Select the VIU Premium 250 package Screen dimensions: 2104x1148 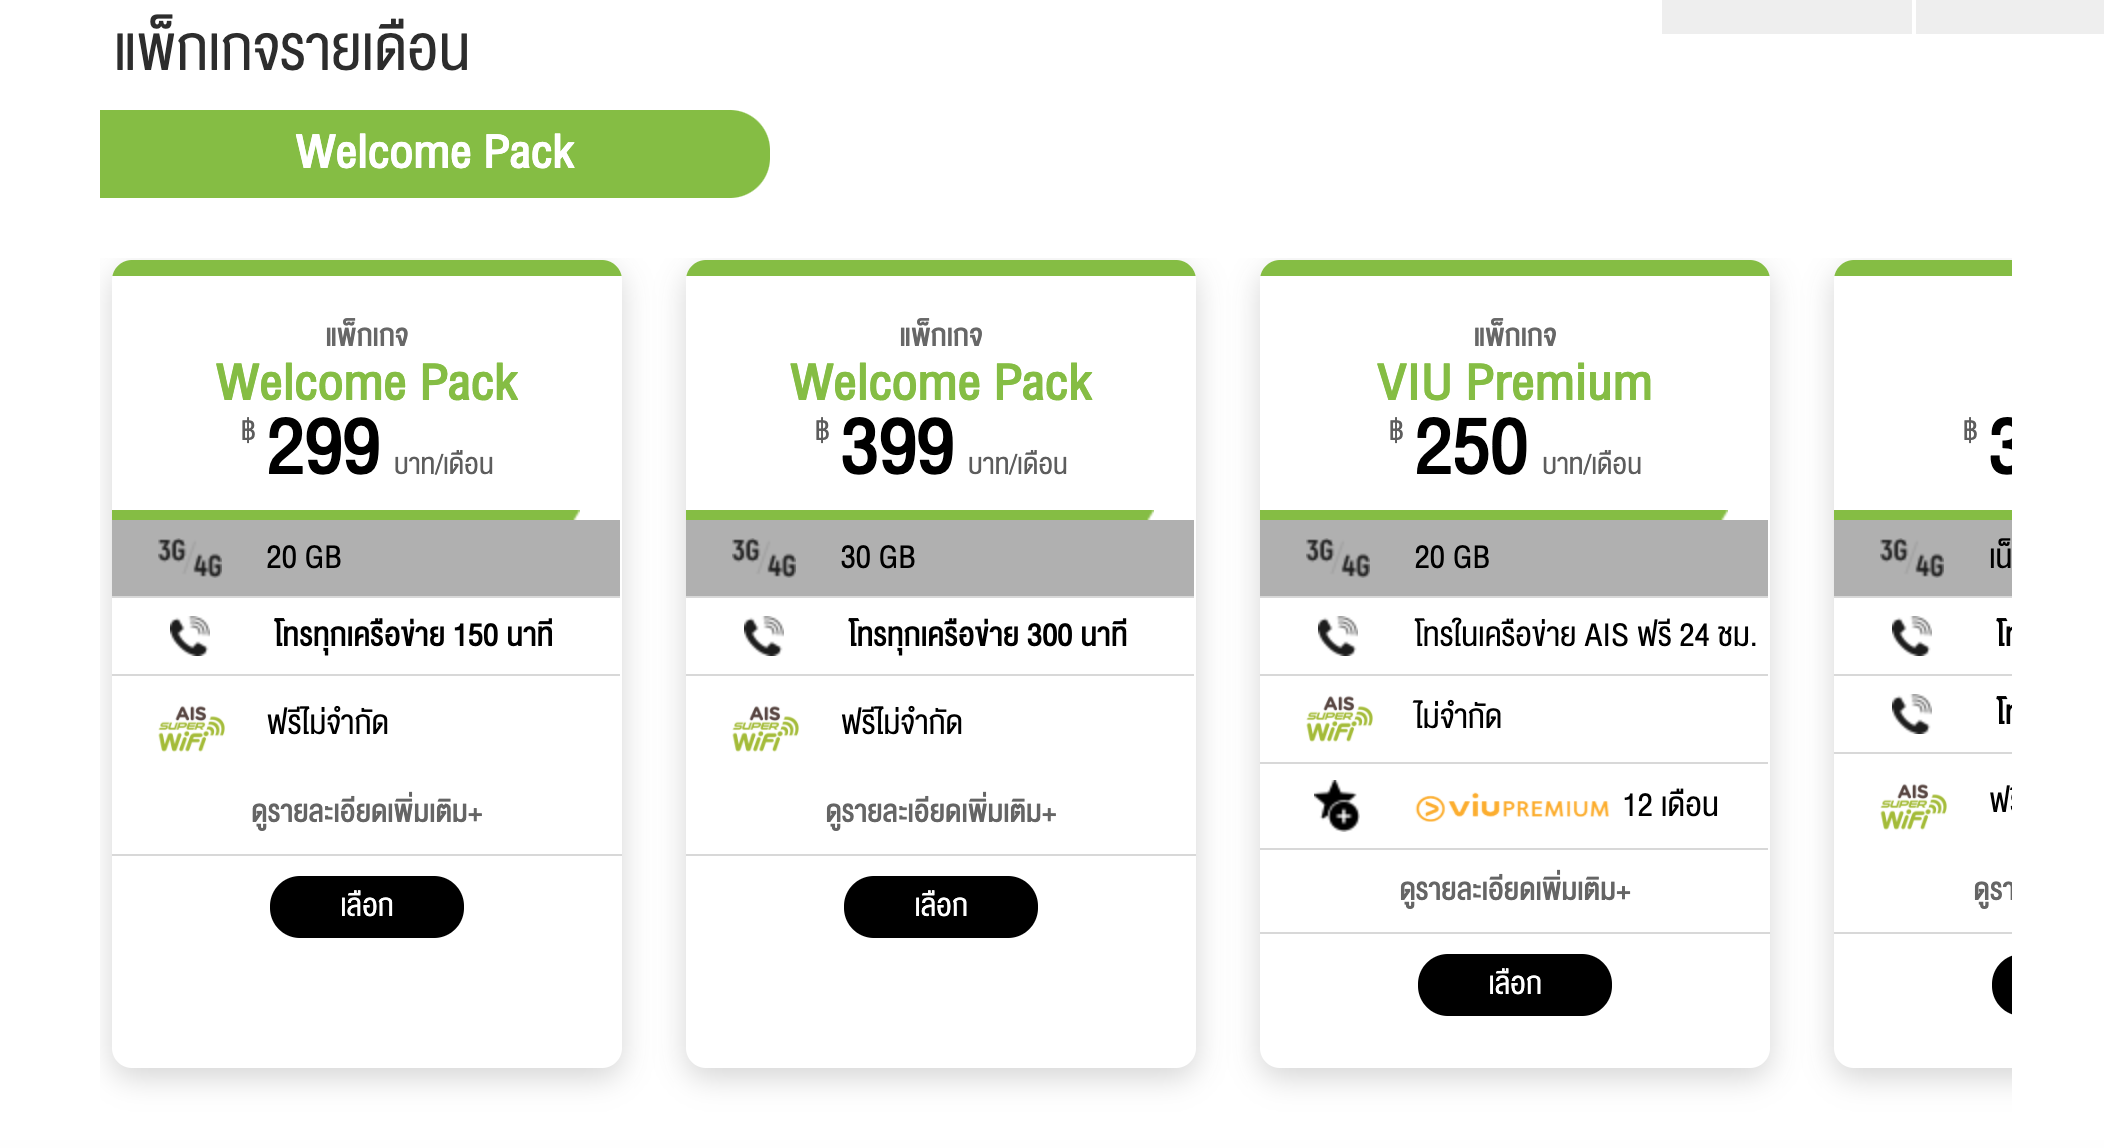pos(1514,984)
